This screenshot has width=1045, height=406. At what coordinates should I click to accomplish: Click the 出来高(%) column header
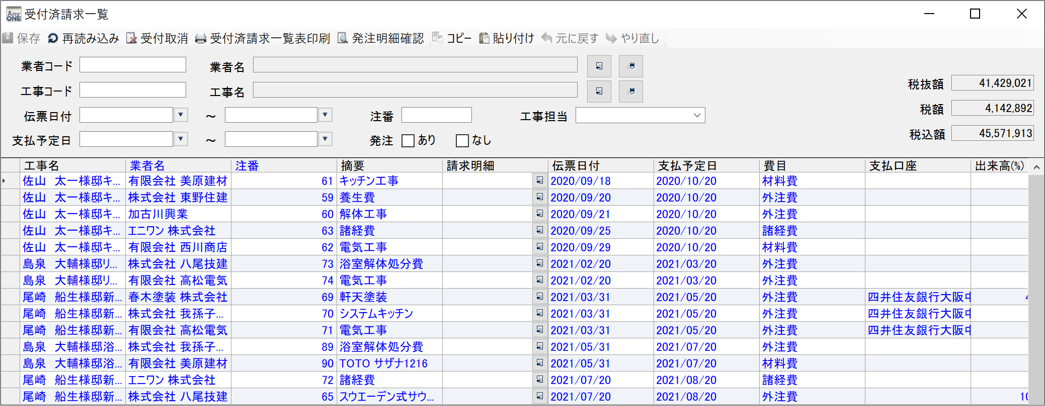click(x=1000, y=165)
